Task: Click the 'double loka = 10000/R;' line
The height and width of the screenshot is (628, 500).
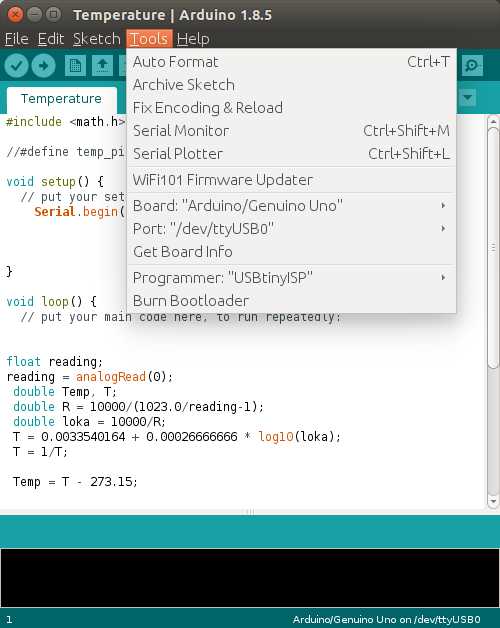Action: [x=89, y=422]
